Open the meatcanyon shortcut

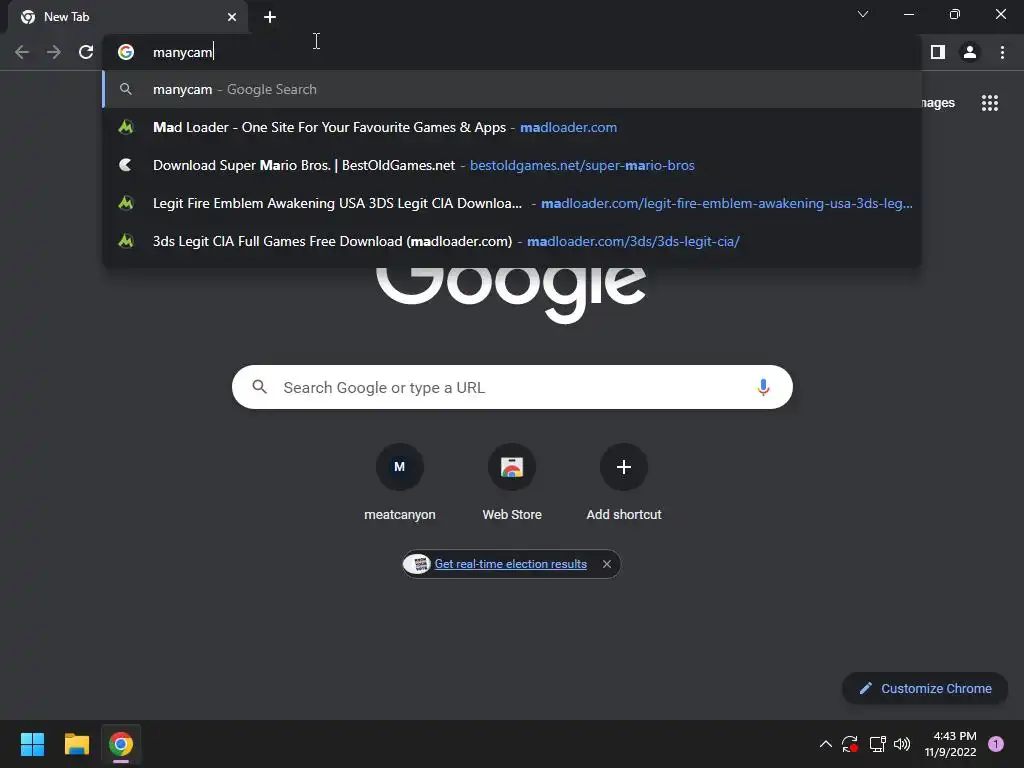[x=400, y=482]
